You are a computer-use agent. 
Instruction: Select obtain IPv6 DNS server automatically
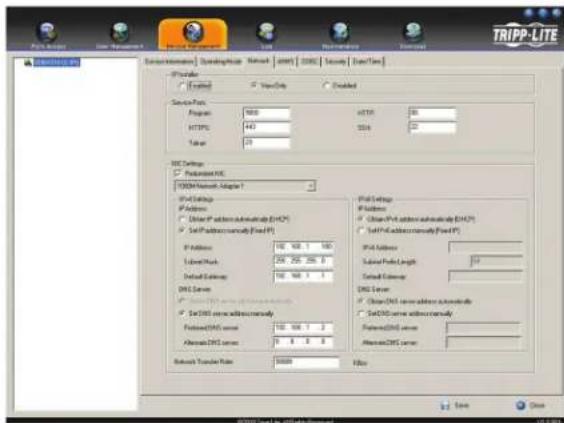pyautogui.click(x=361, y=301)
